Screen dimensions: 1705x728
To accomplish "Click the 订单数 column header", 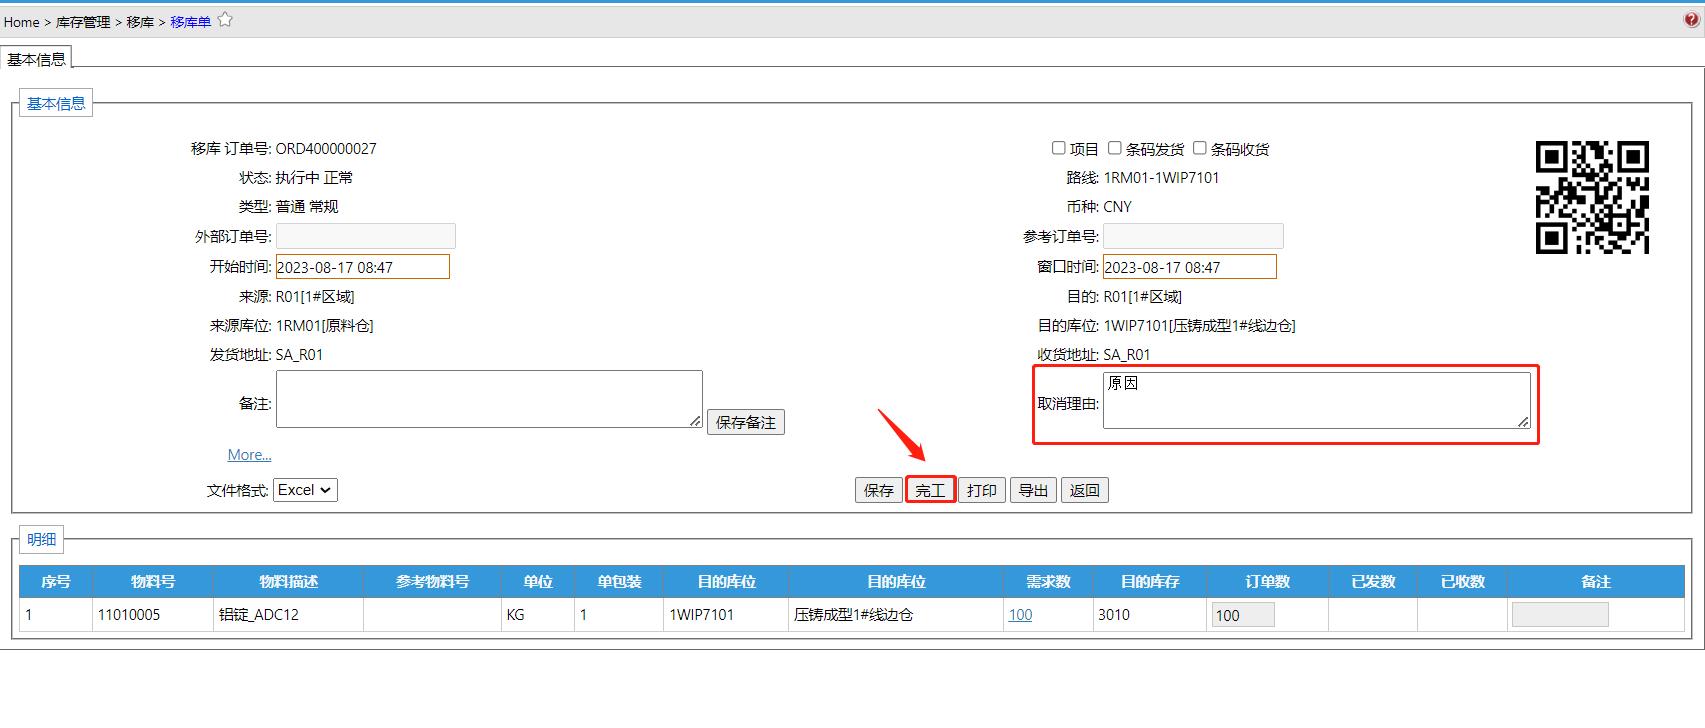I will point(1268,582).
